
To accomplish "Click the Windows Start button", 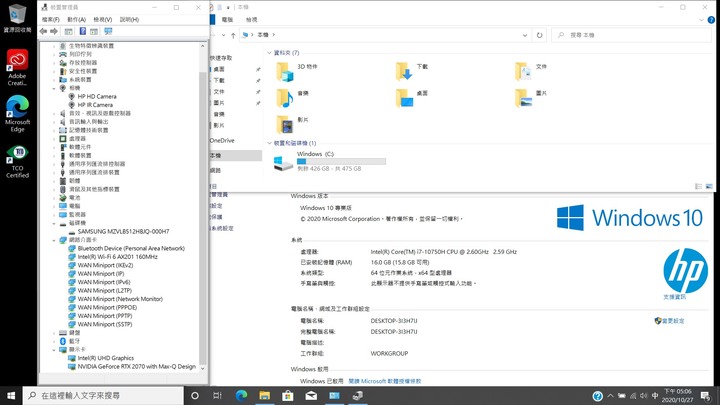I will pyautogui.click(x=11, y=395).
